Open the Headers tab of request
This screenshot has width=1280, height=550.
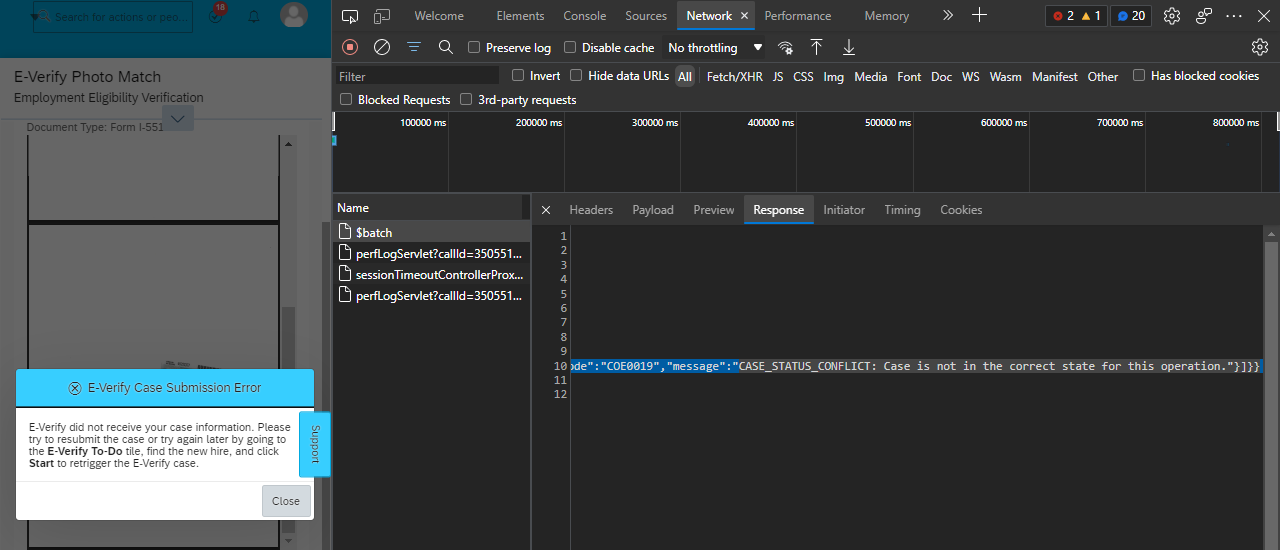pyautogui.click(x=591, y=210)
